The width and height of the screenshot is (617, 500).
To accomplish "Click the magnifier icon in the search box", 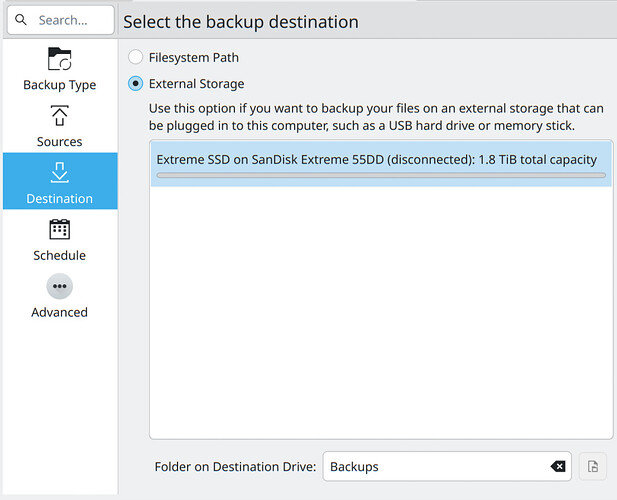I will click(21, 21).
